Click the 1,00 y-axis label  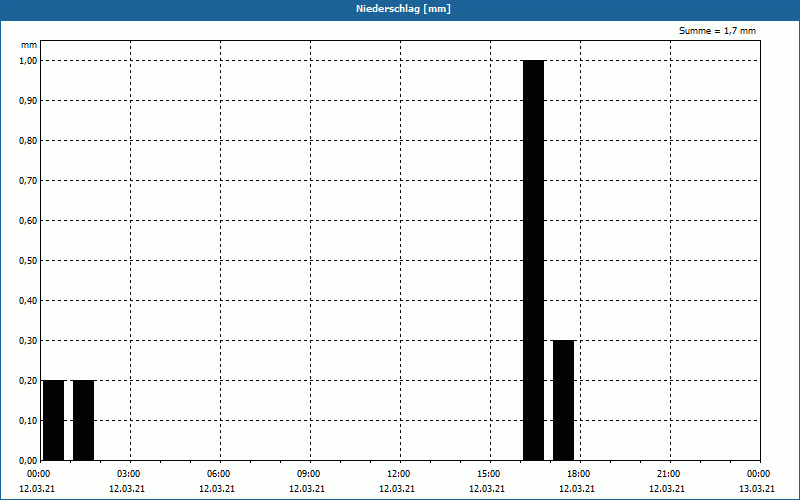29,61
